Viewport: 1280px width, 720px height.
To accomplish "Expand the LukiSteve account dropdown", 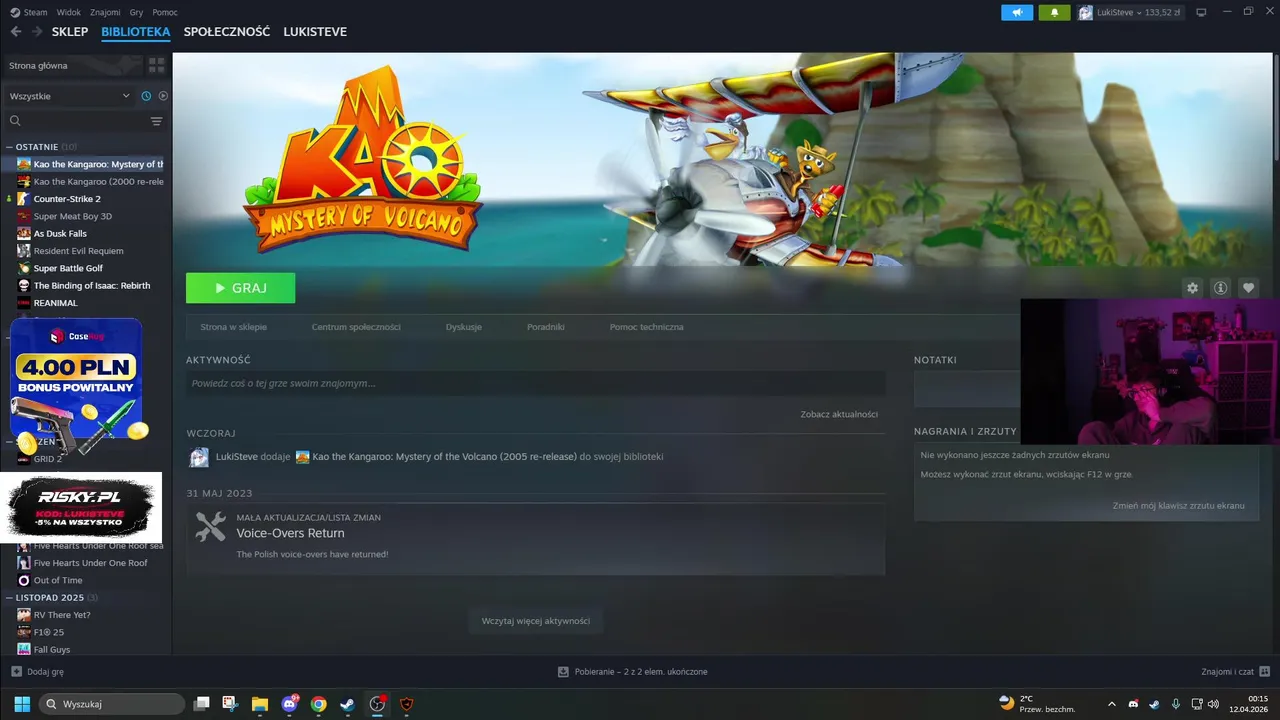I will 1129,12.
